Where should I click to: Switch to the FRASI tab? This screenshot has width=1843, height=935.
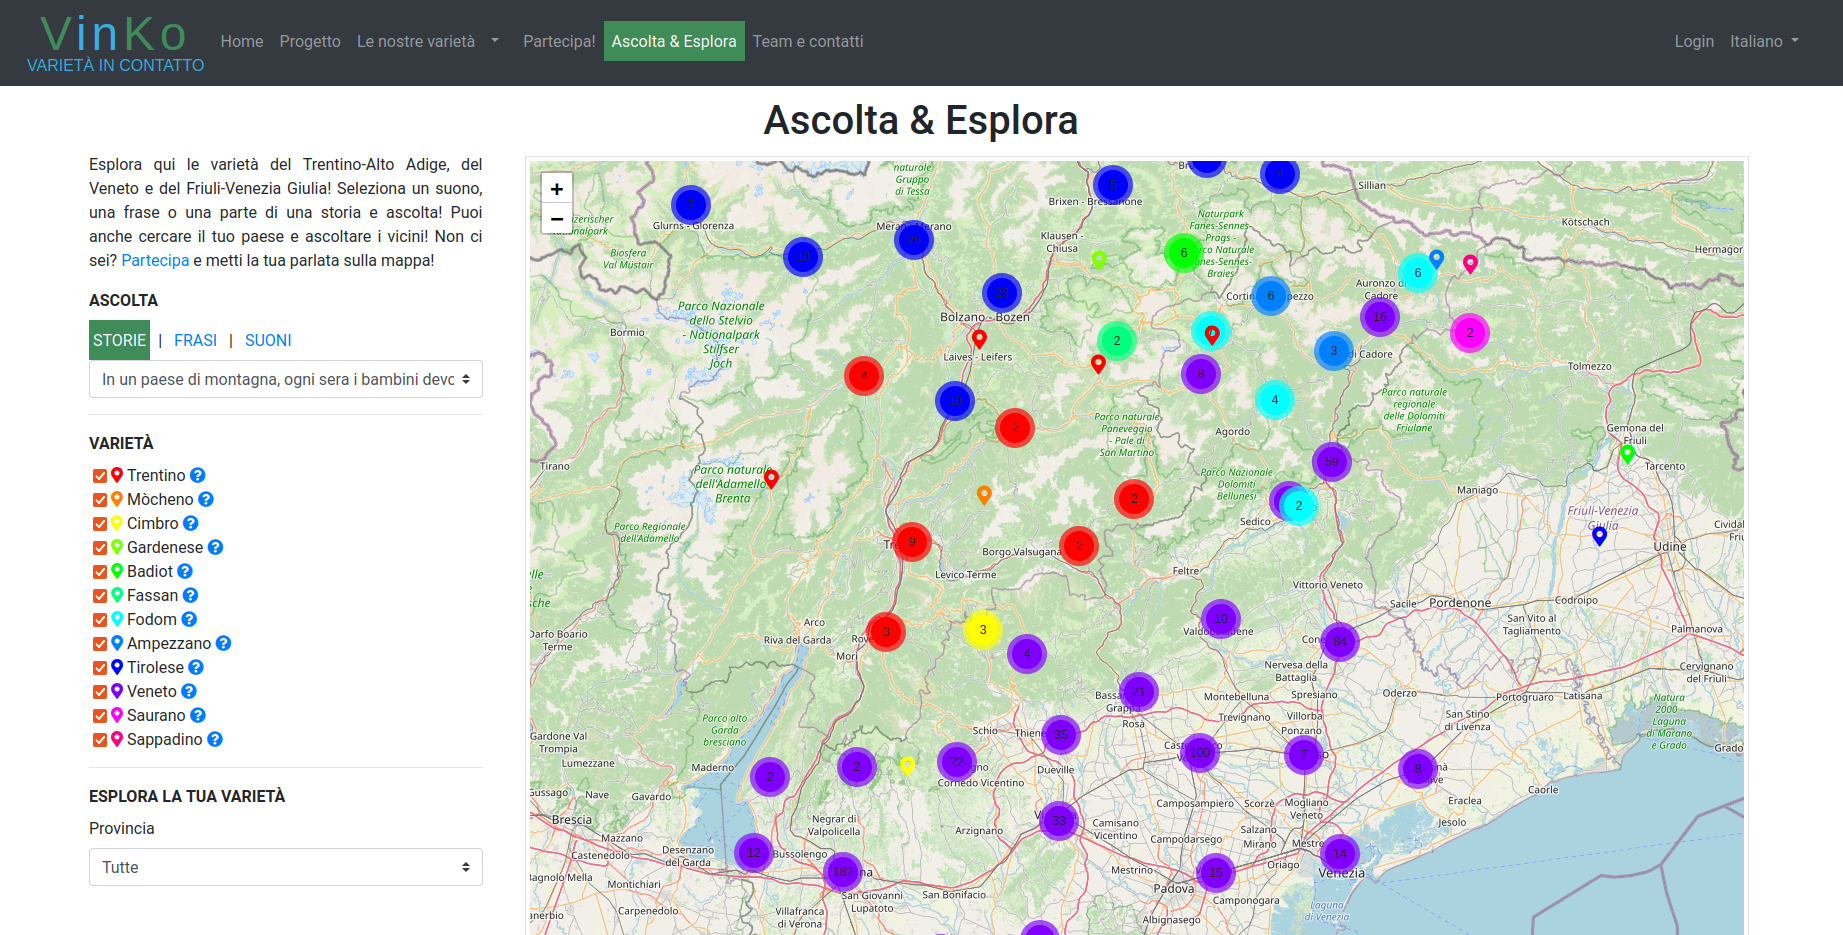[195, 340]
